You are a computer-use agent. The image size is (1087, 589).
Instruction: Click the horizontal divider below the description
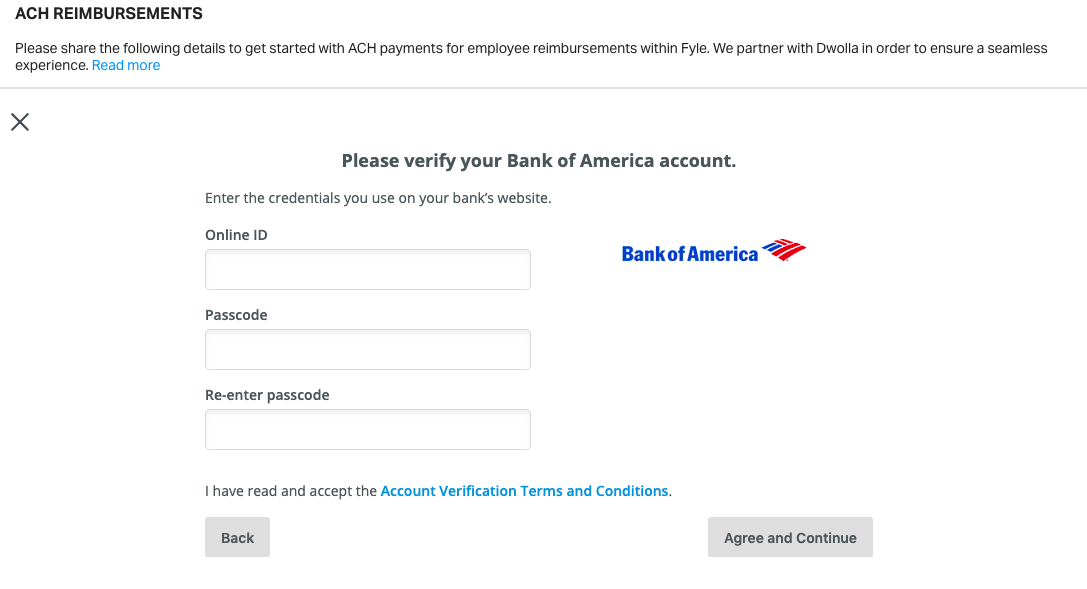click(543, 88)
